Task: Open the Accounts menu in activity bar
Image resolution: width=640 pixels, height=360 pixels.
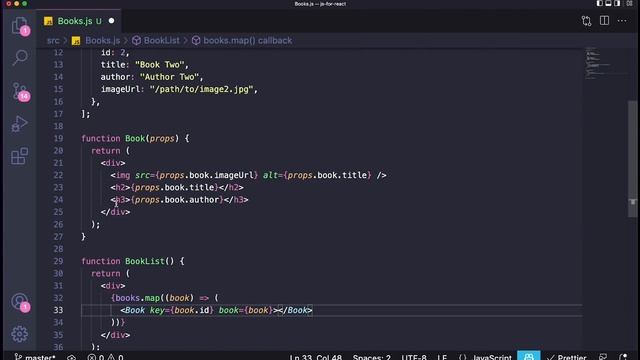Action: pos(20,302)
